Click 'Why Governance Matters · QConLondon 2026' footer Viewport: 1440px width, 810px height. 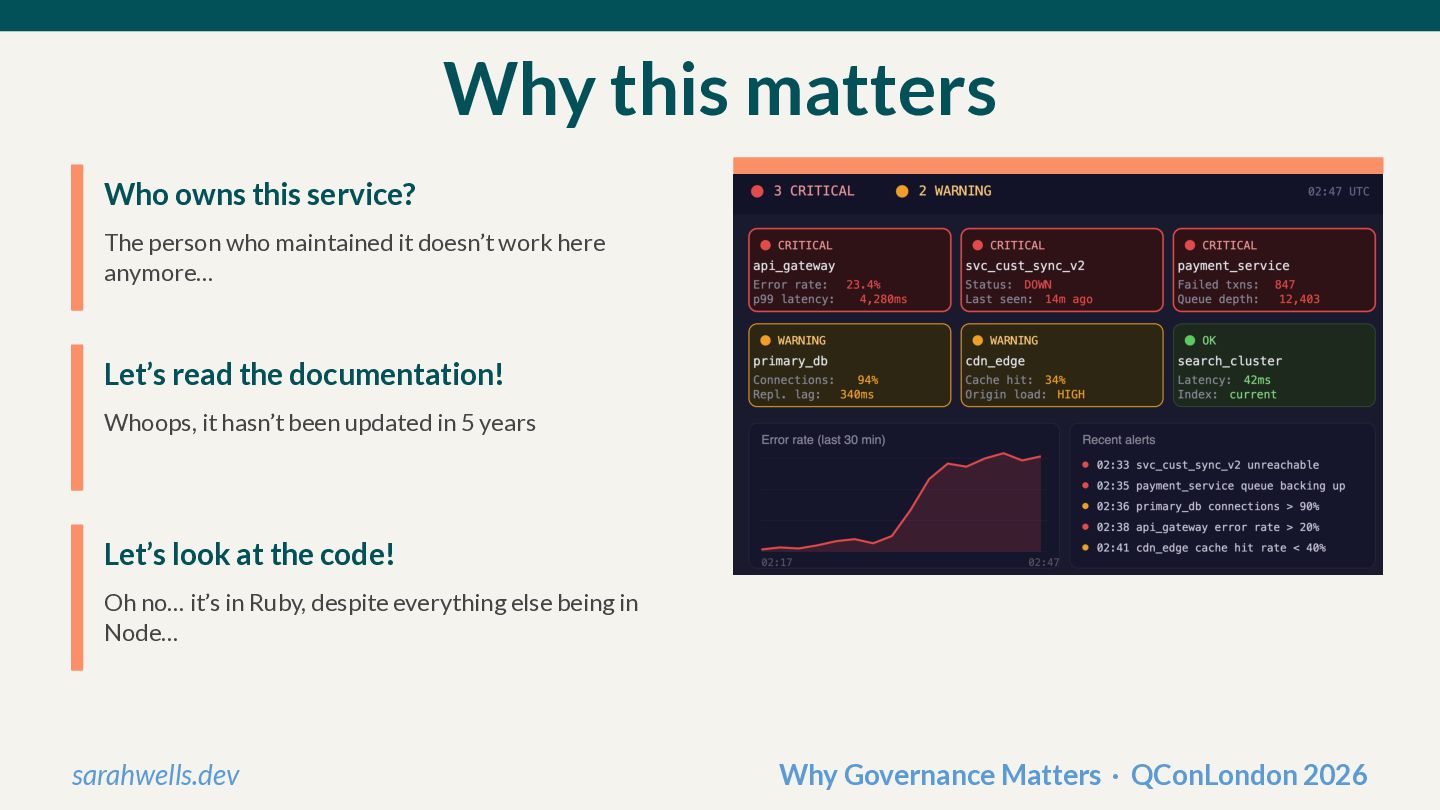tap(1073, 775)
